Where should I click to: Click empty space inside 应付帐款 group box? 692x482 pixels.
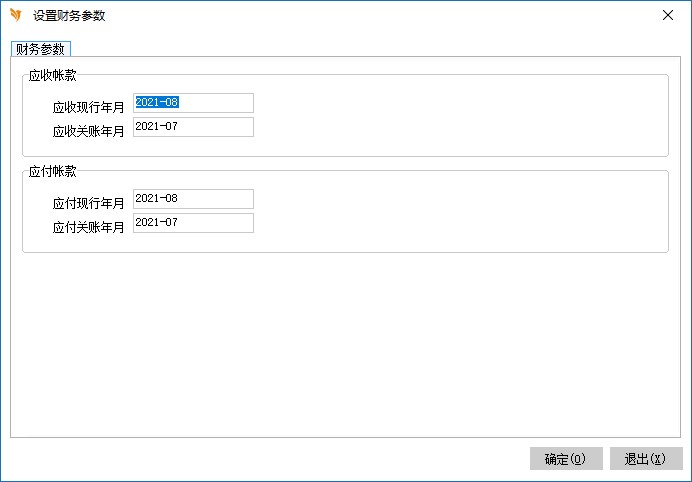pyautogui.click(x=450, y=211)
